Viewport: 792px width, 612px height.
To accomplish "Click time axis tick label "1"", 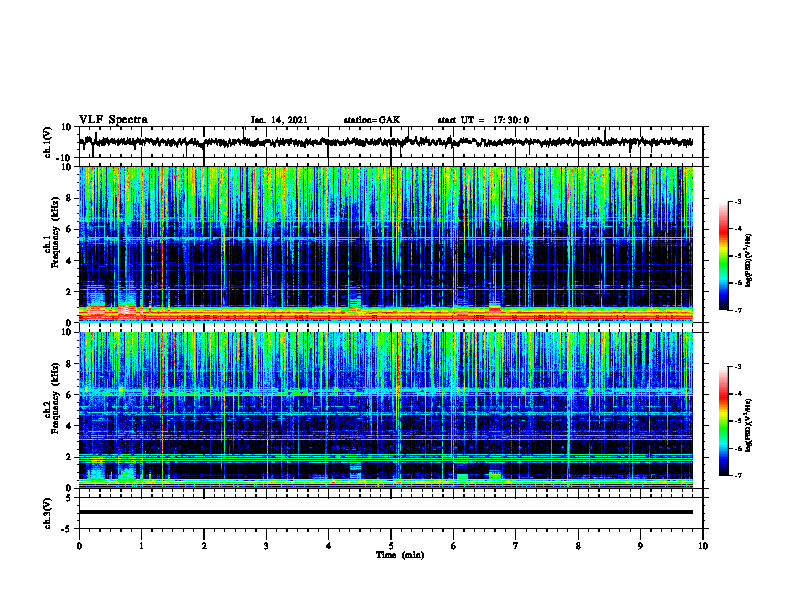I will pyautogui.click(x=141, y=546).
